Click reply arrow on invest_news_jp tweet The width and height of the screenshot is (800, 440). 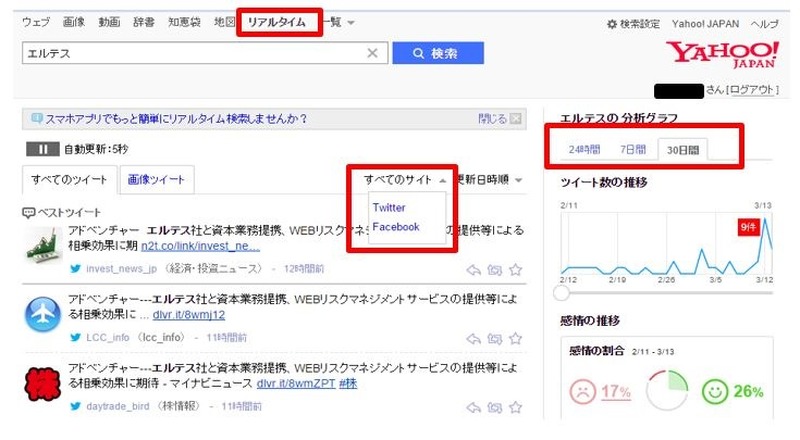pos(474,269)
